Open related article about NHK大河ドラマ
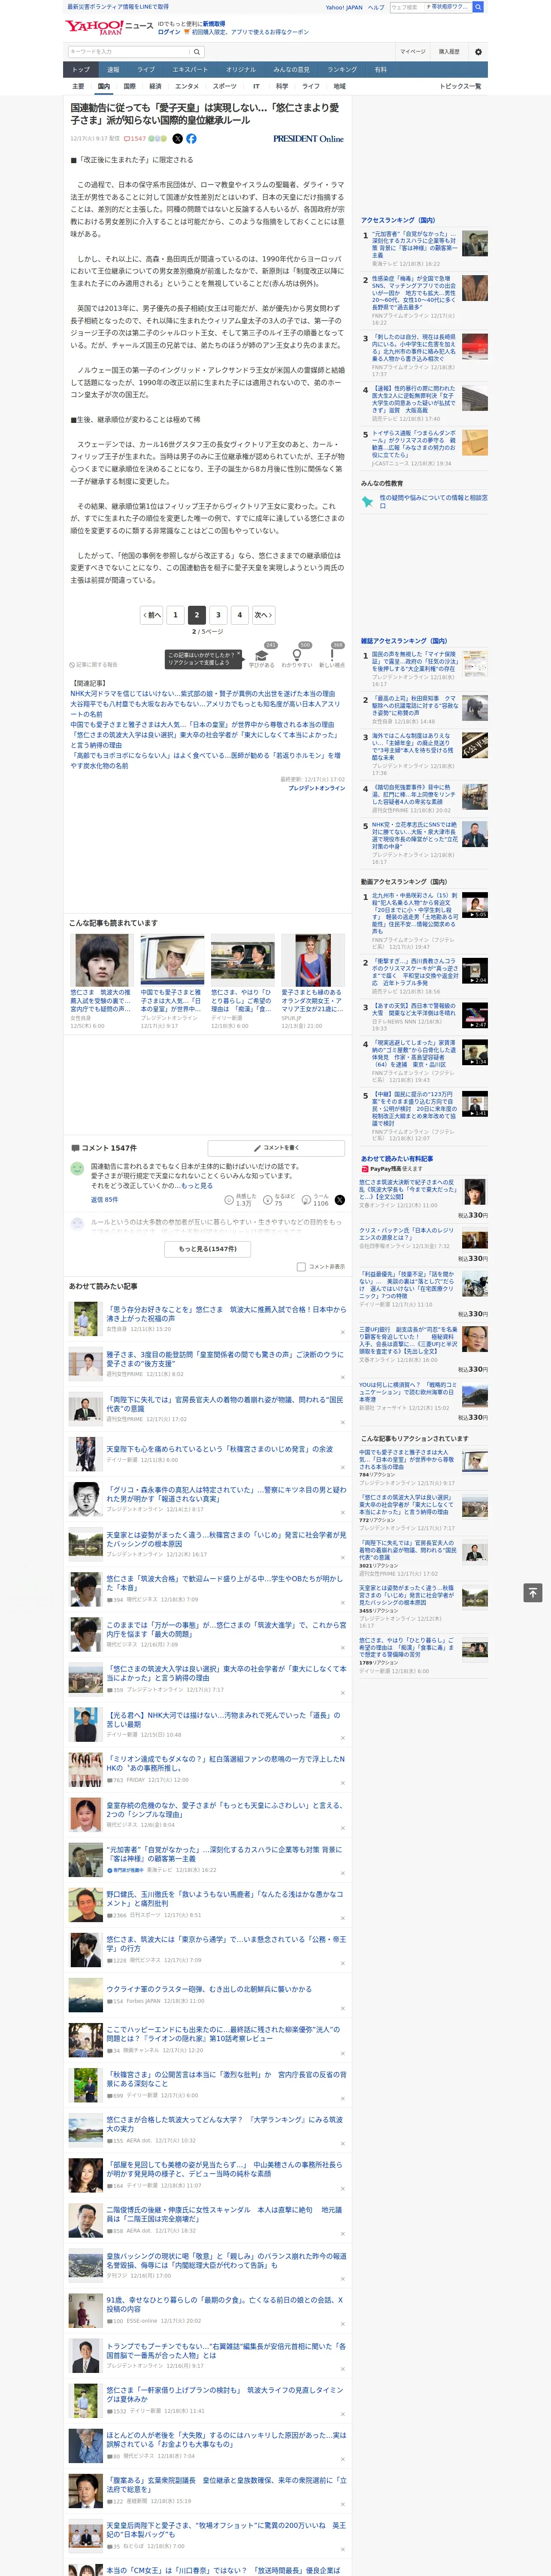 click(203, 693)
